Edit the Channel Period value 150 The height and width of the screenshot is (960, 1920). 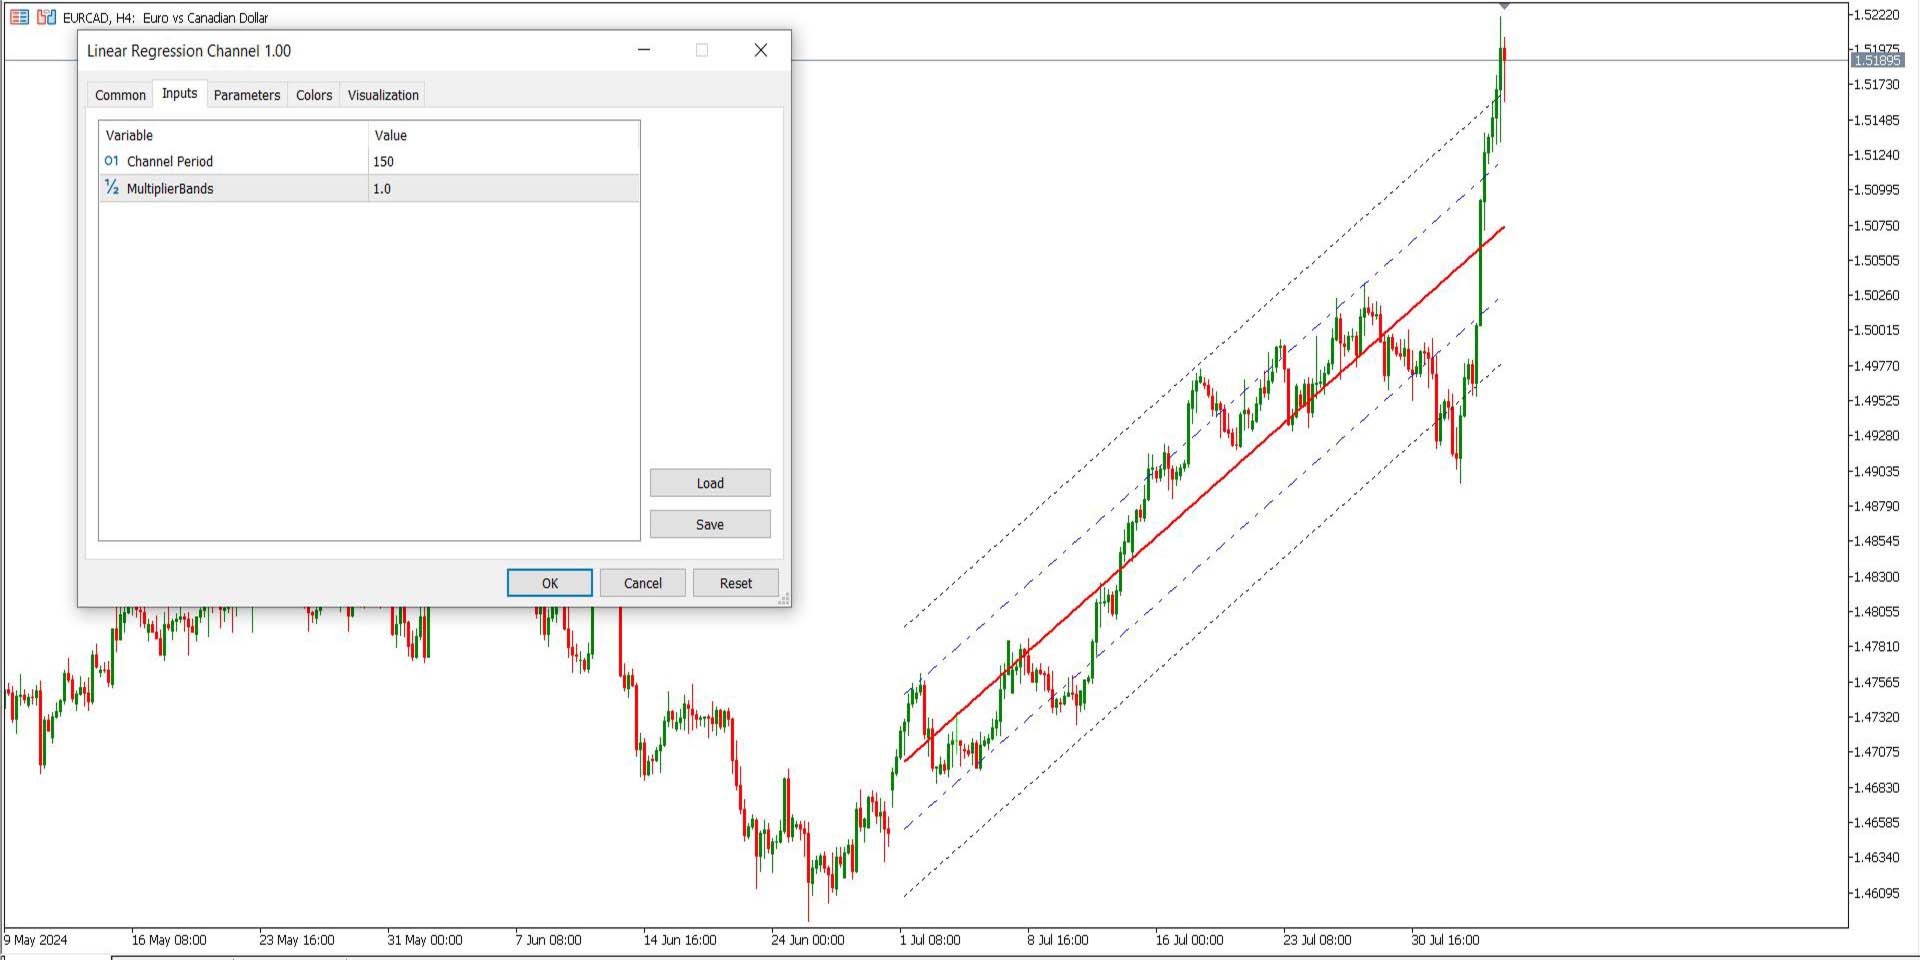[383, 161]
